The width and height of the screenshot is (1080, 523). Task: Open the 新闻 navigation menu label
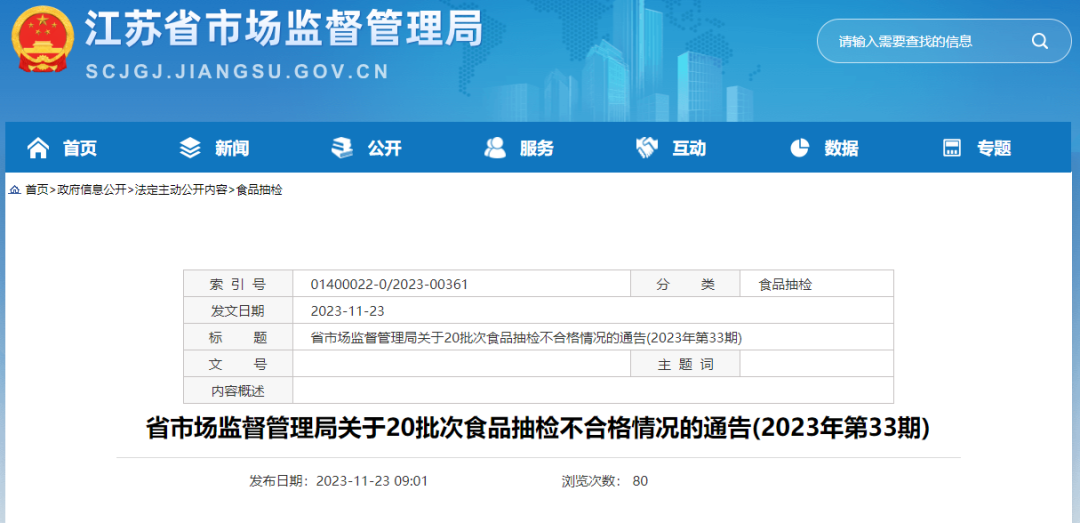point(232,148)
